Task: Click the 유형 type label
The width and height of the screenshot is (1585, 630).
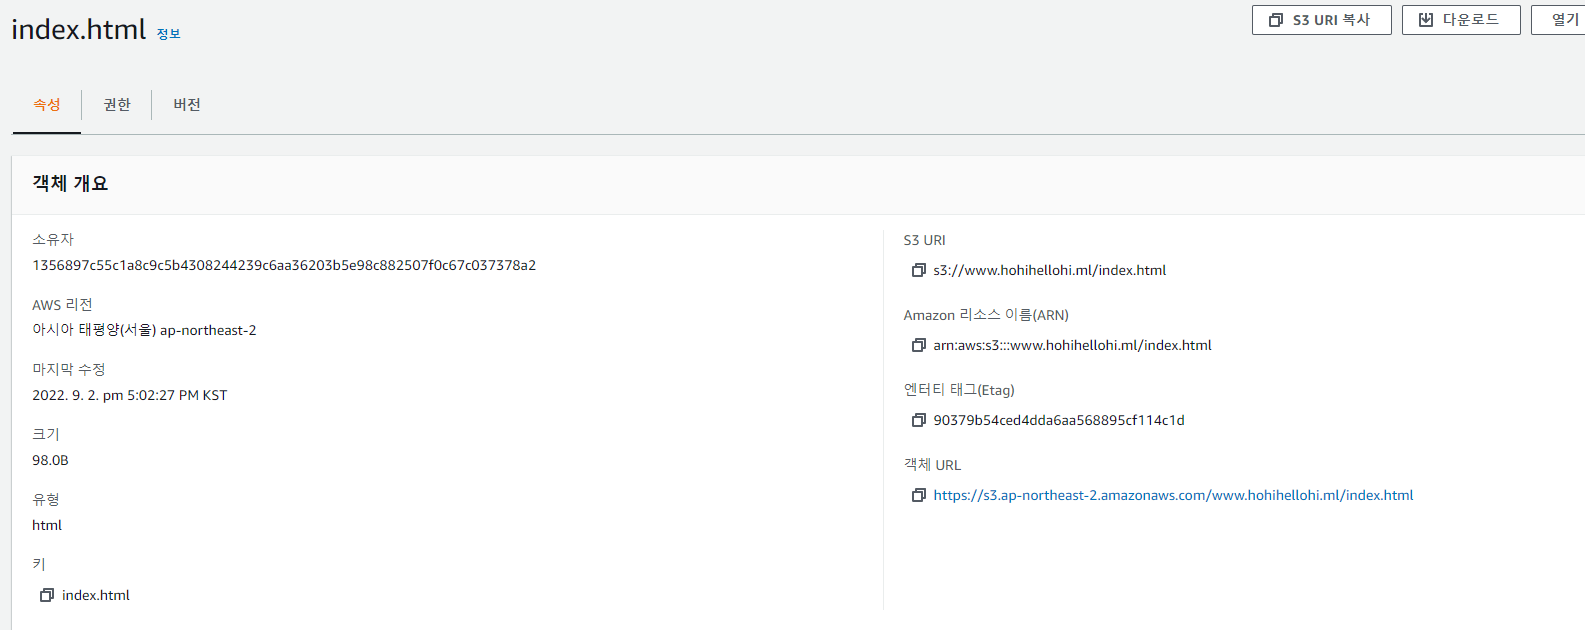Action: click(x=46, y=500)
